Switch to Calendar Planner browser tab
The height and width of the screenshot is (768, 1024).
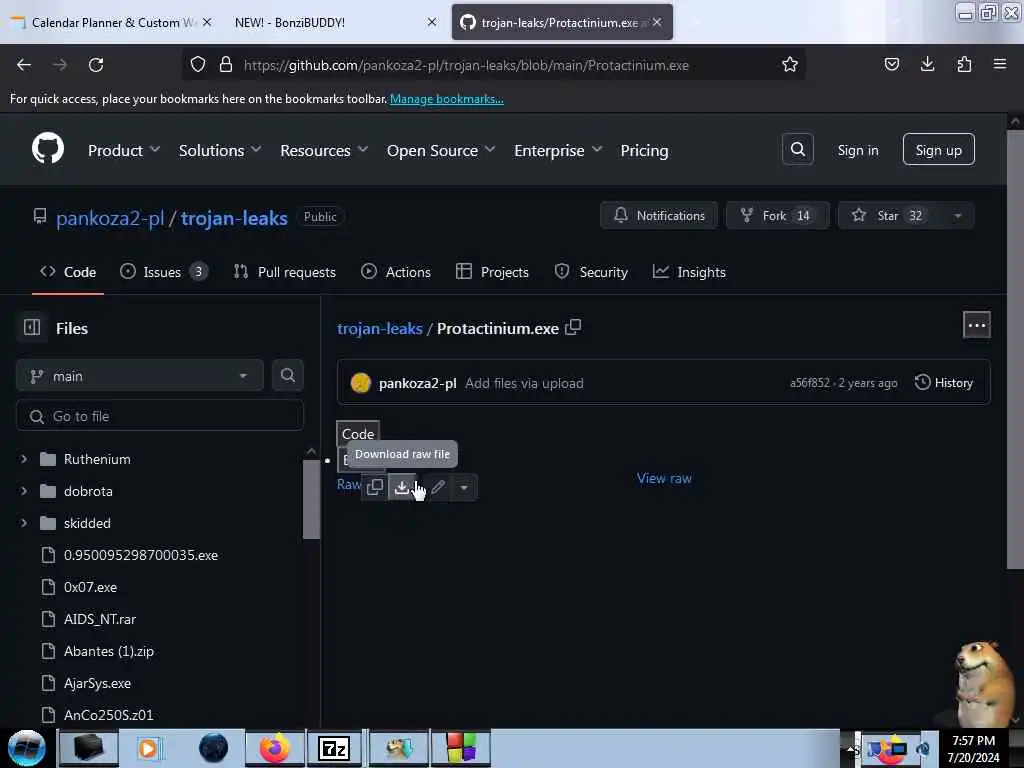pyautogui.click(x=111, y=22)
